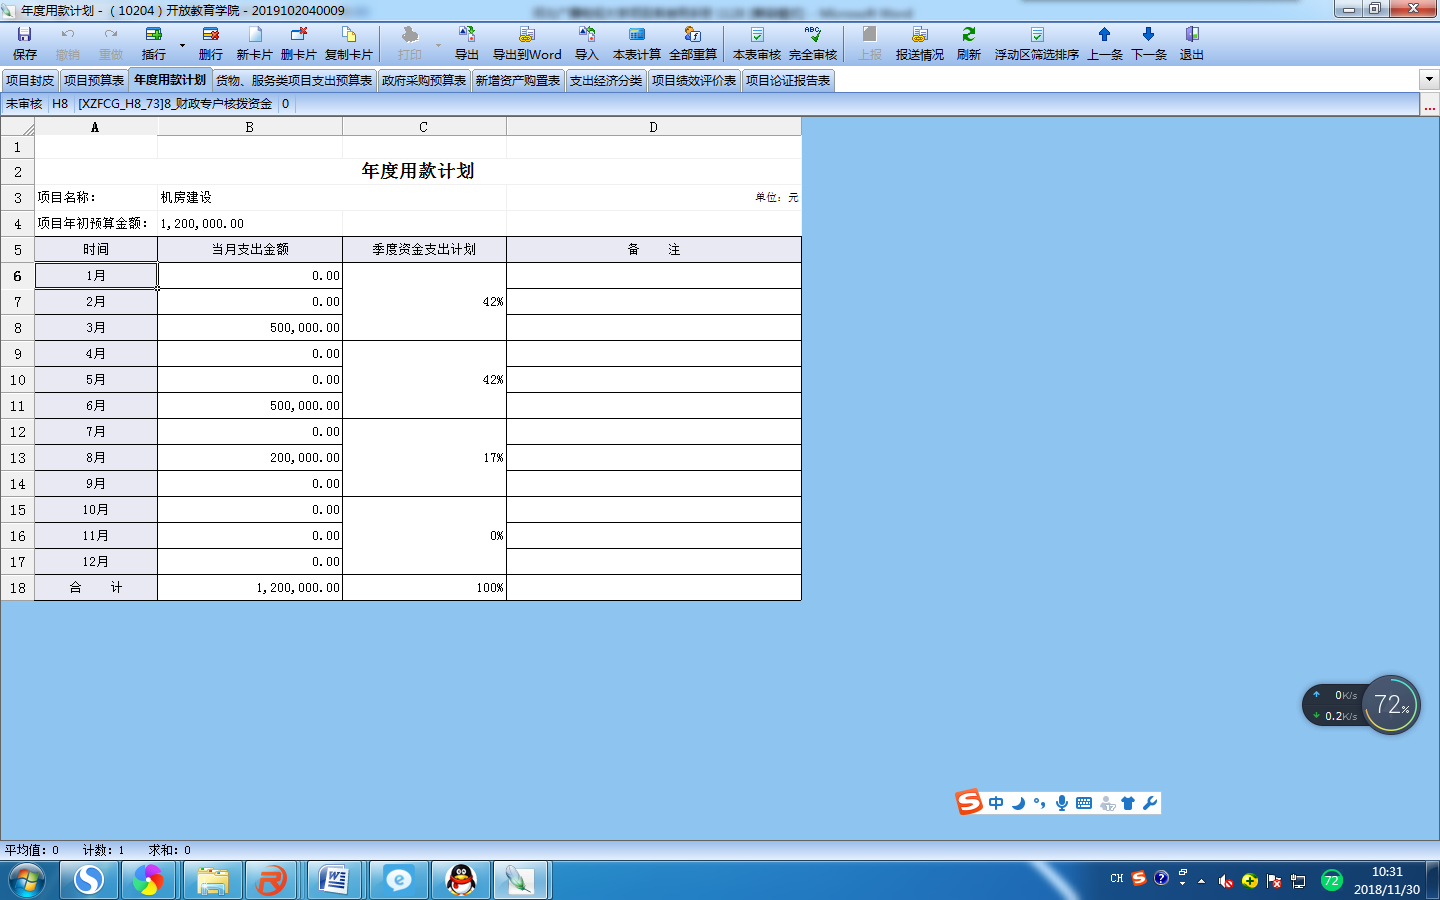Screen dimensions: 1440x900
Task: Open the tab list dropdown at right
Action: click(x=1428, y=80)
